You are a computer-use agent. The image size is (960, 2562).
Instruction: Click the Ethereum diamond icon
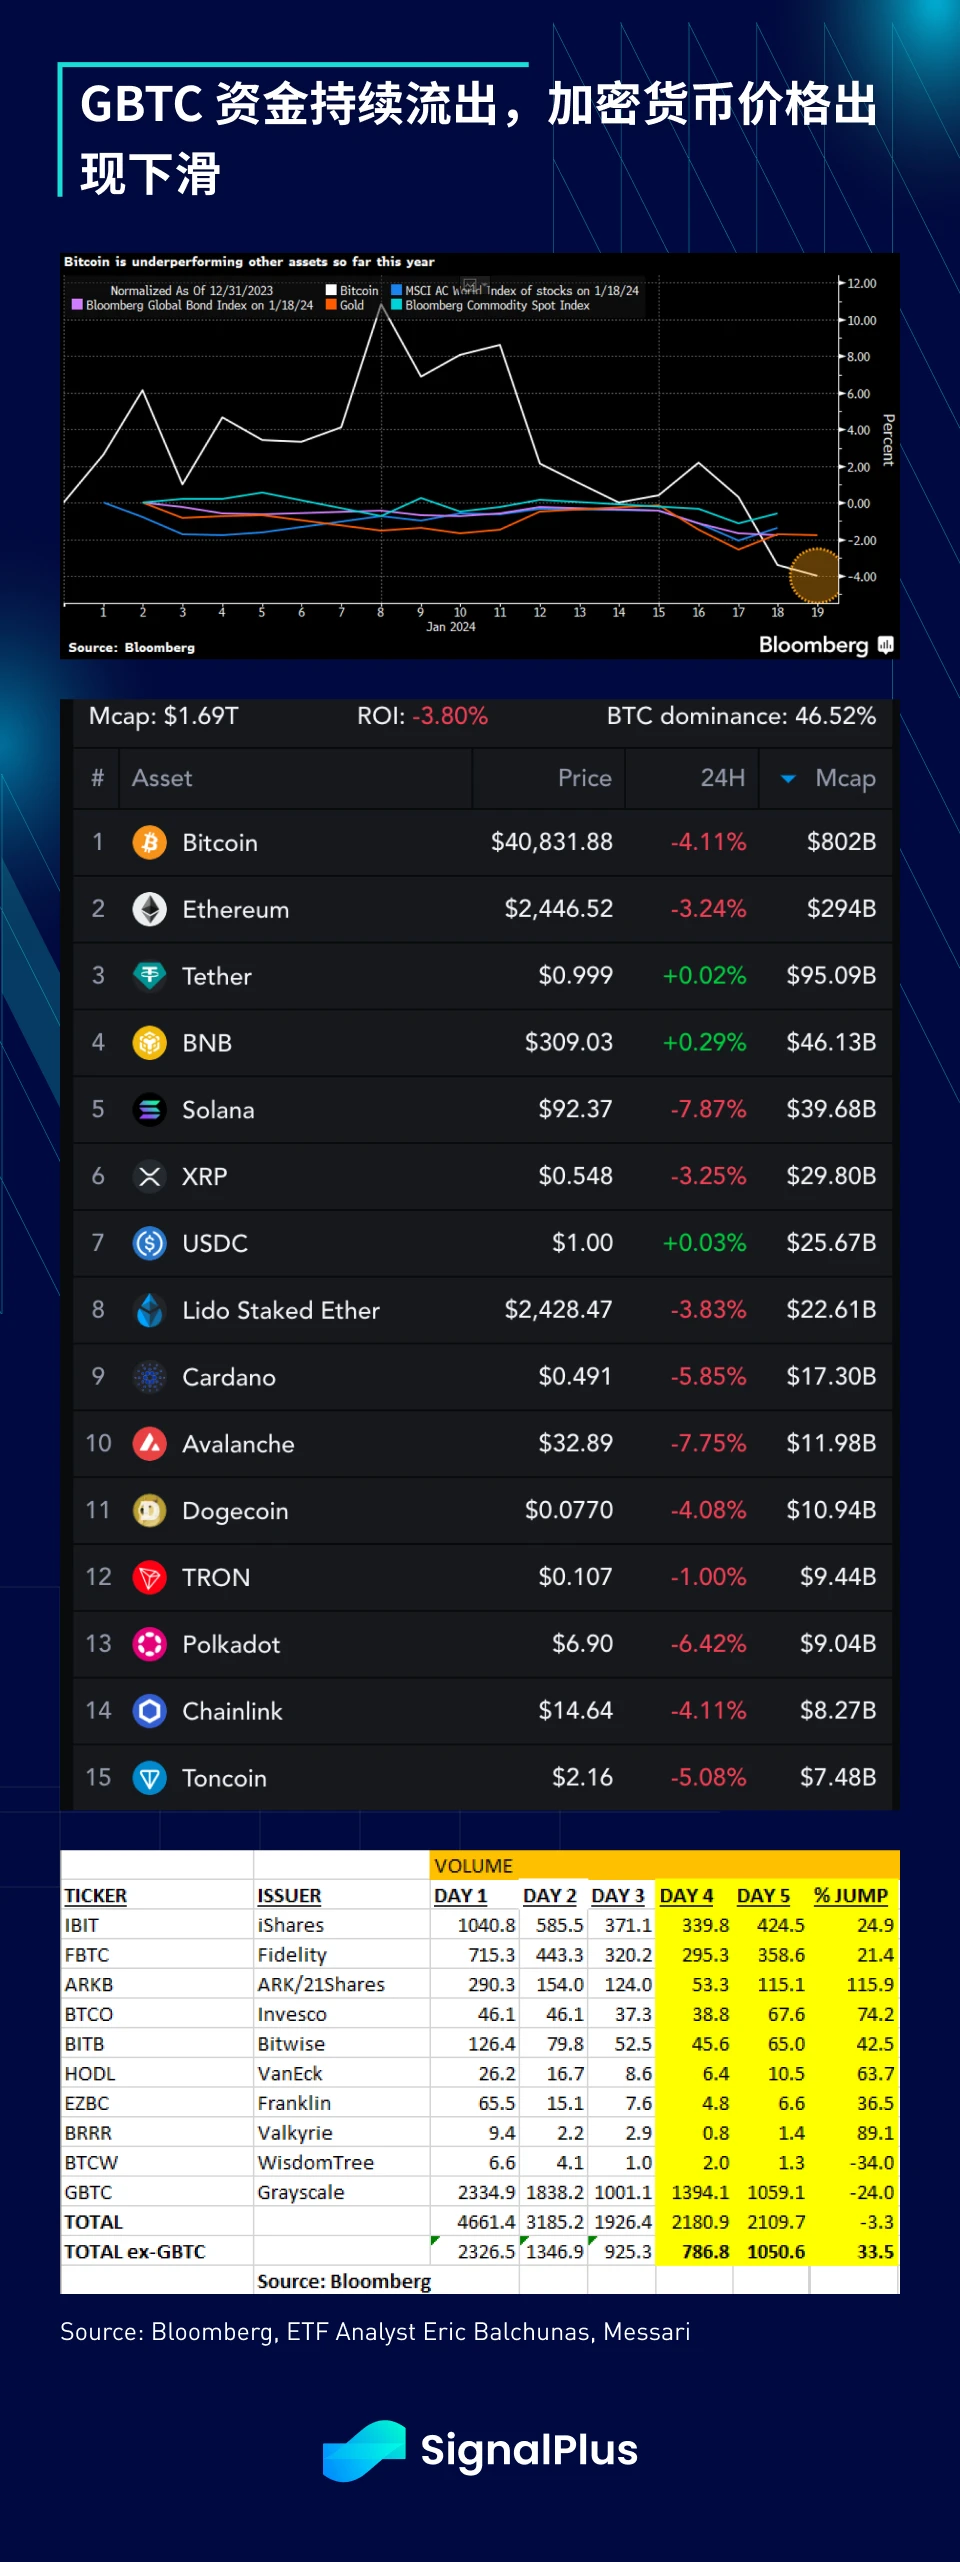click(150, 909)
